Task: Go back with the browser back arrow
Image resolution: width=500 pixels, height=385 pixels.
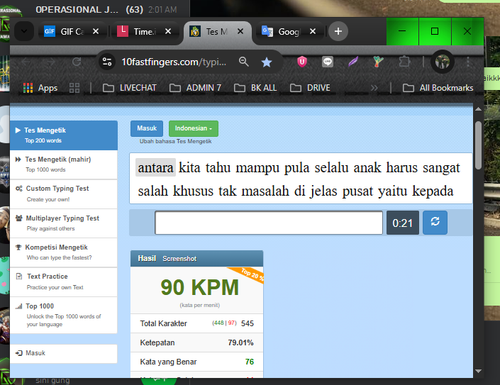Action: click(x=26, y=62)
